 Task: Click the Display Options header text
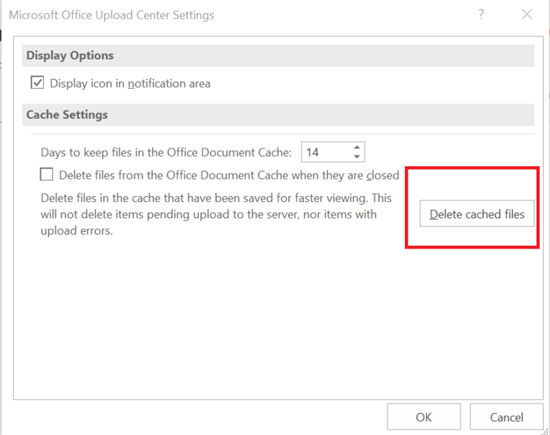(70, 55)
